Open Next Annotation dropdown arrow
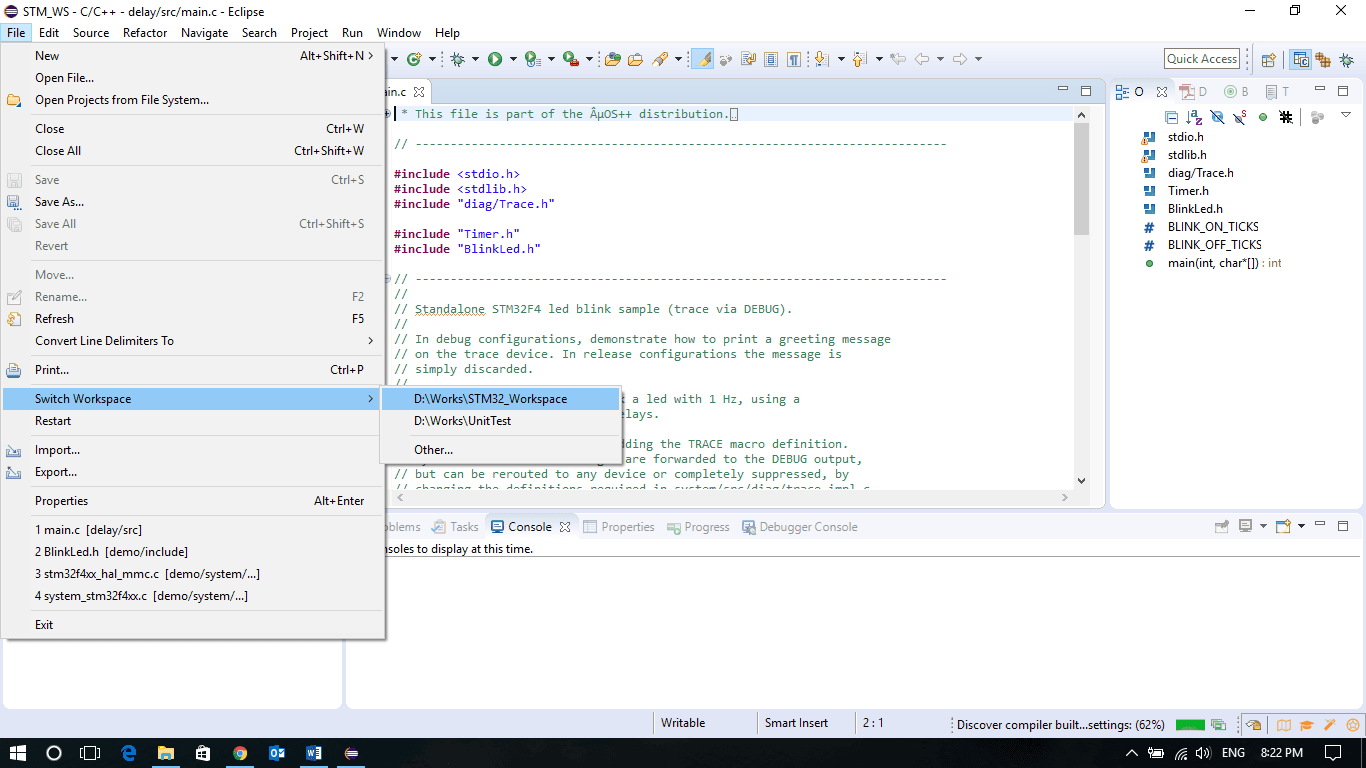Image resolution: width=1366 pixels, height=768 pixels. [841, 59]
